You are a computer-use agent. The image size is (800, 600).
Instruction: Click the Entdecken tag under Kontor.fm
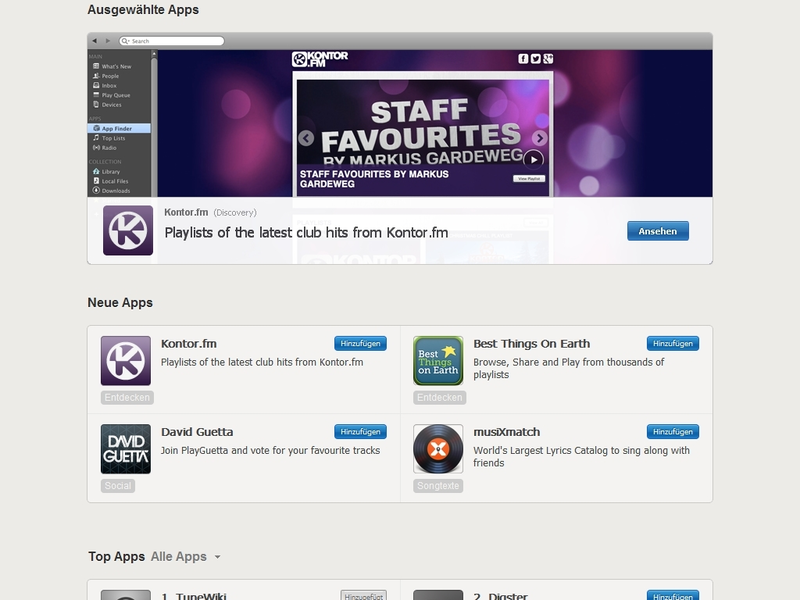[x=127, y=397]
